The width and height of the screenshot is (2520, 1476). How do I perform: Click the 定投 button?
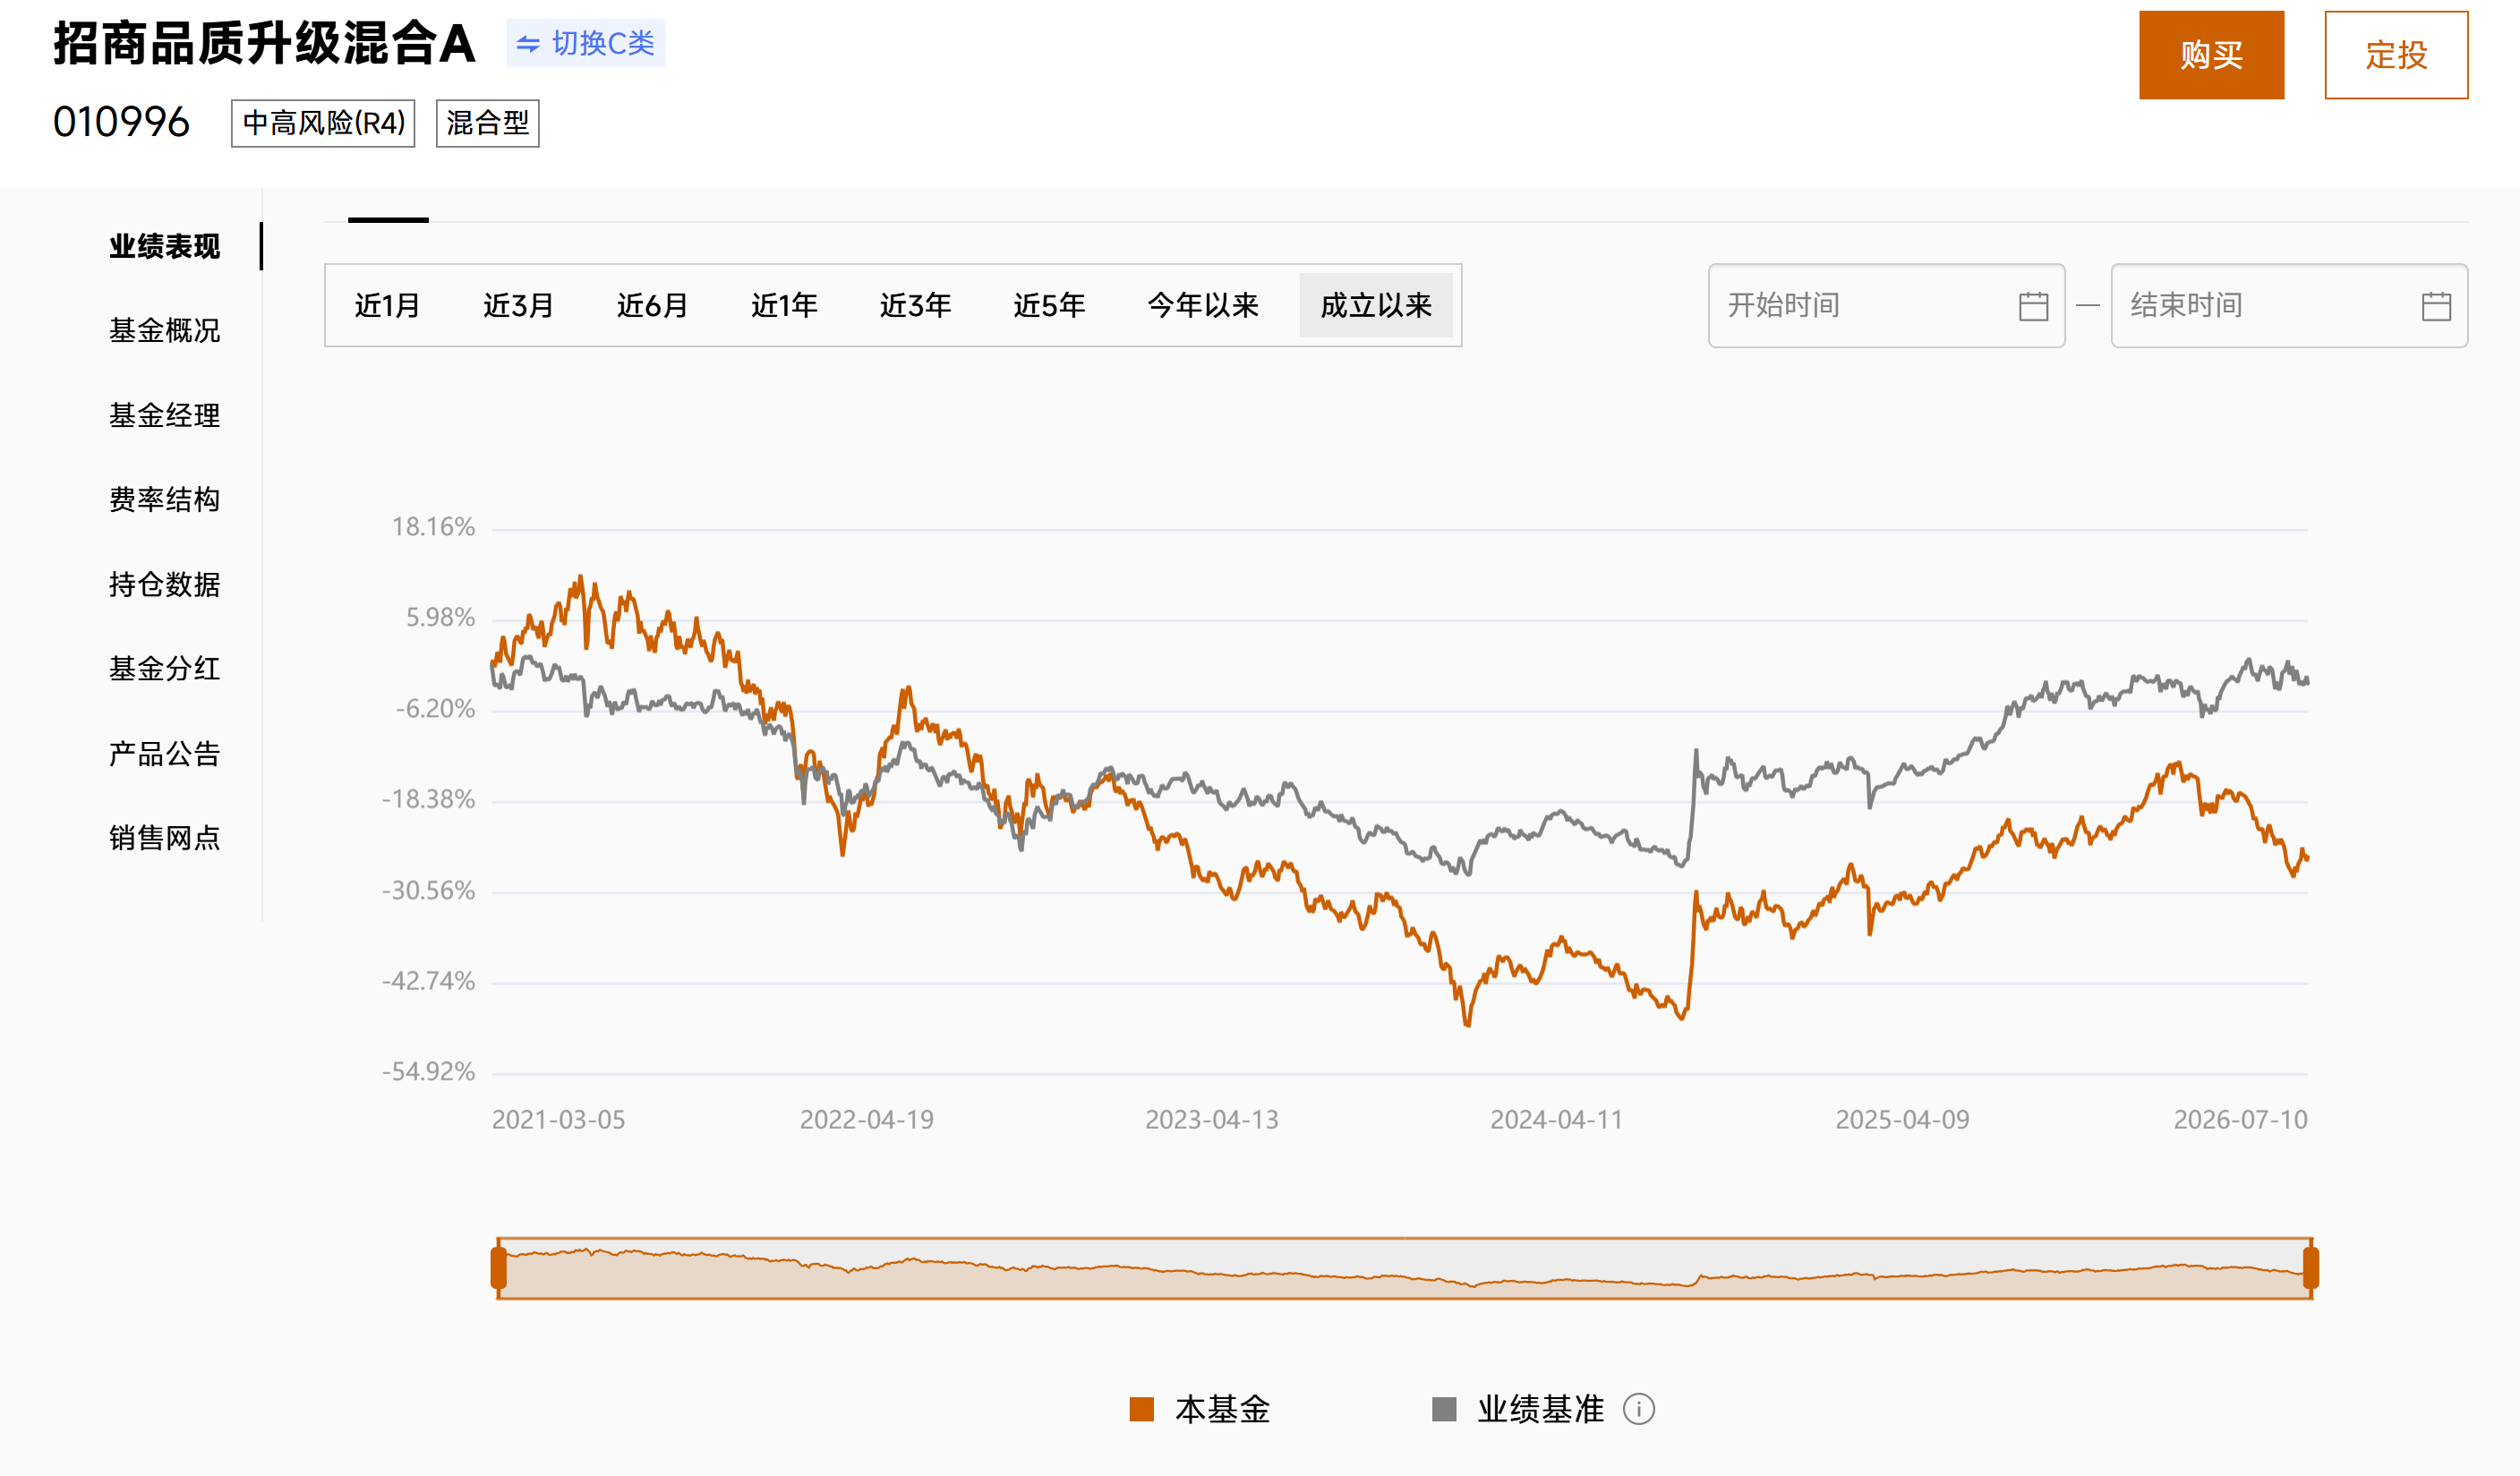pos(2396,55)
